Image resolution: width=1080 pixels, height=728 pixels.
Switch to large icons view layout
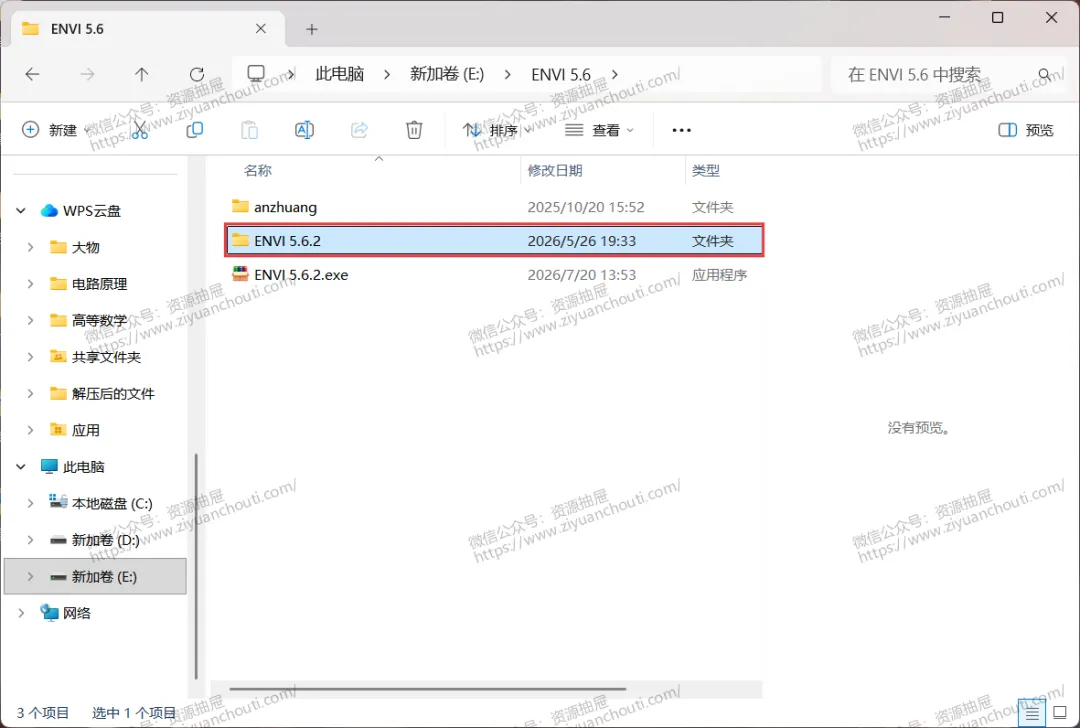coord(1060,714)
